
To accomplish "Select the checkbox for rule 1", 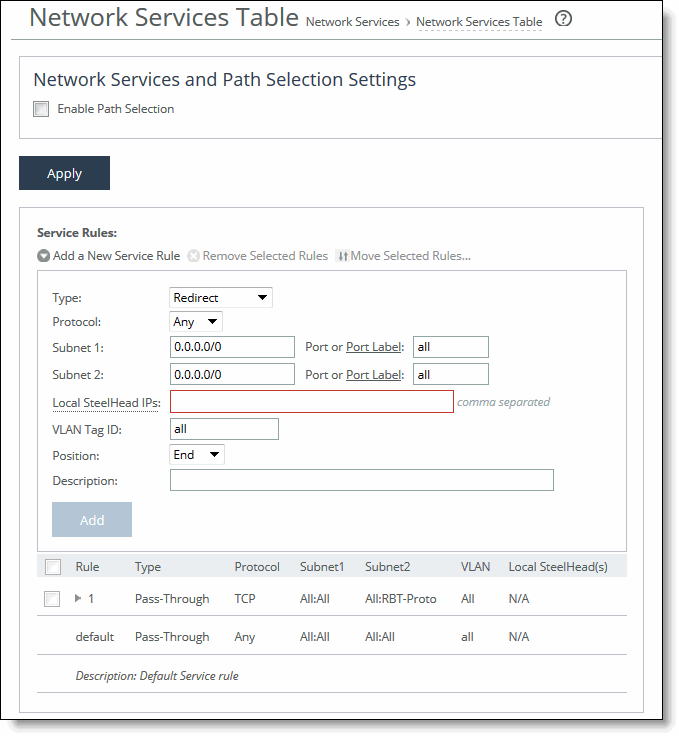I will pos(53,599).
